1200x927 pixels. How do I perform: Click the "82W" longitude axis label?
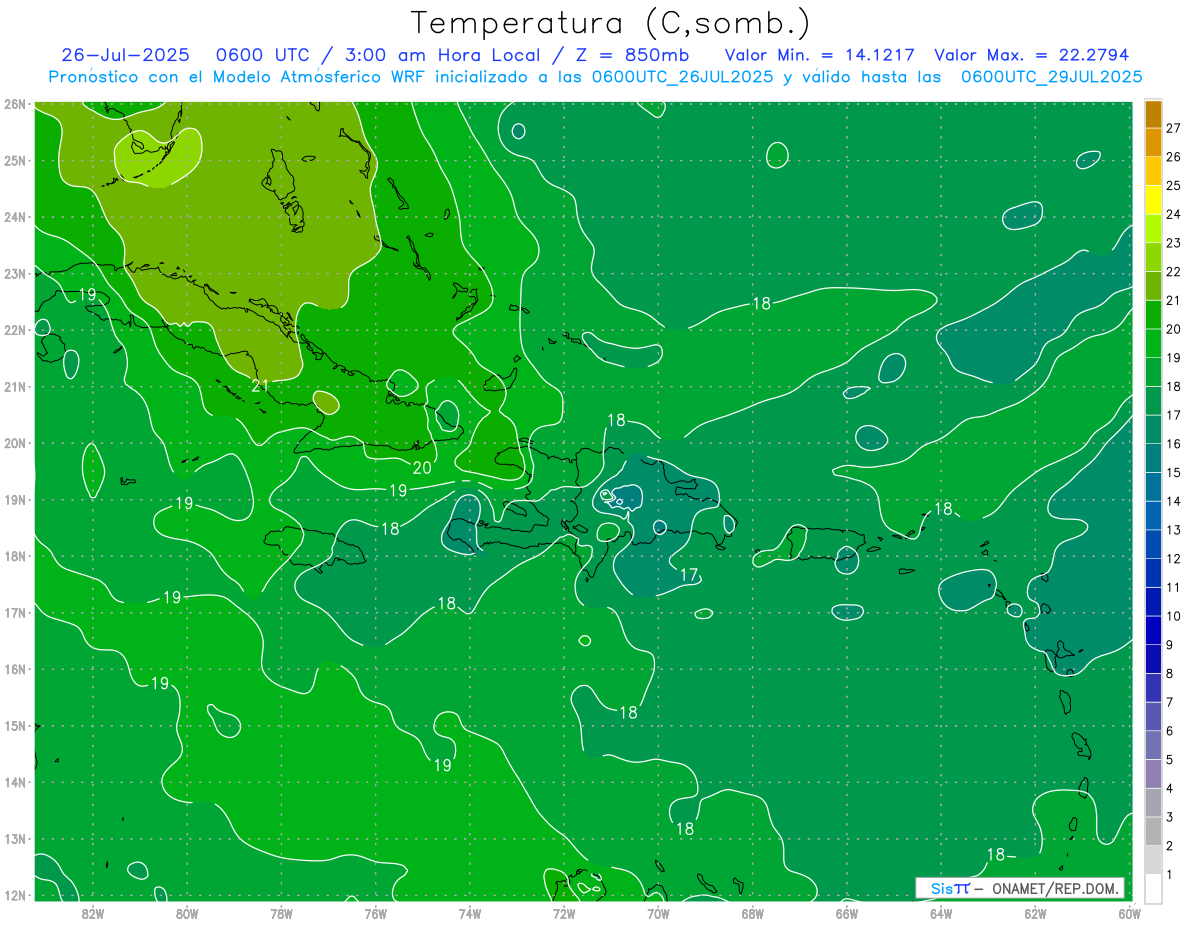pos(93,913)
